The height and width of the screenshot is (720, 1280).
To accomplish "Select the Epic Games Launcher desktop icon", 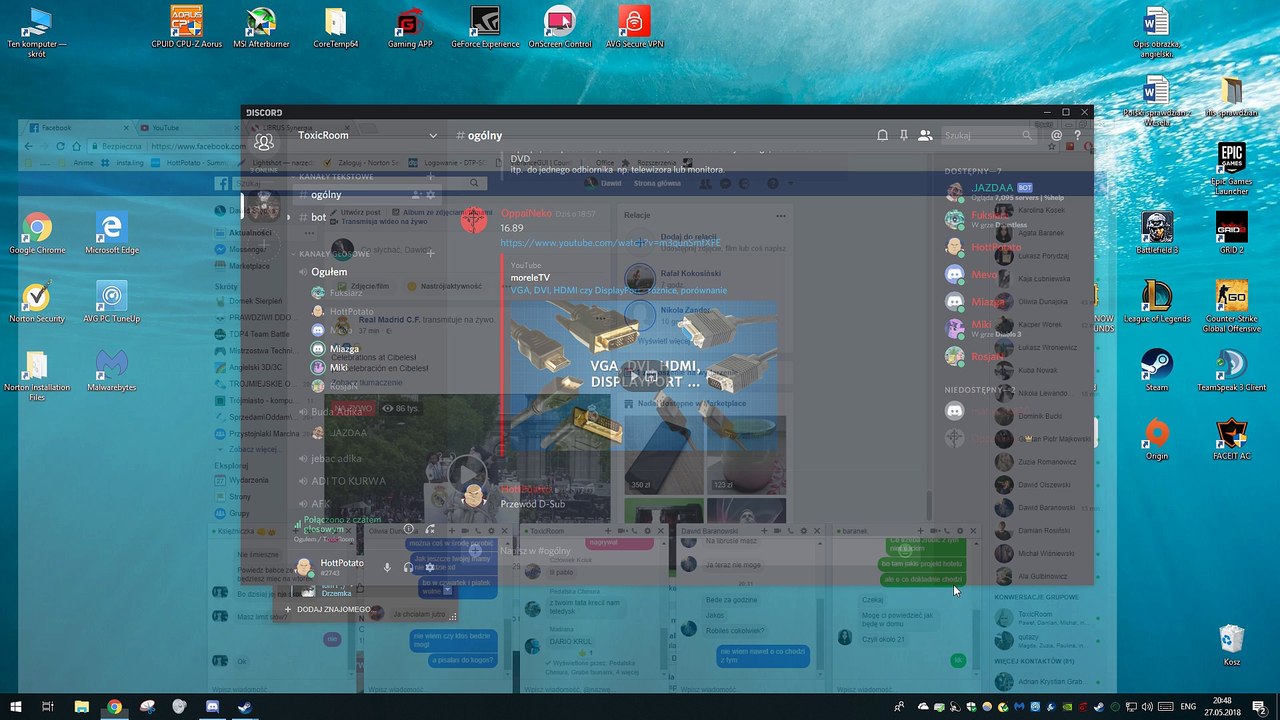I will click(x=1232, y=169).
